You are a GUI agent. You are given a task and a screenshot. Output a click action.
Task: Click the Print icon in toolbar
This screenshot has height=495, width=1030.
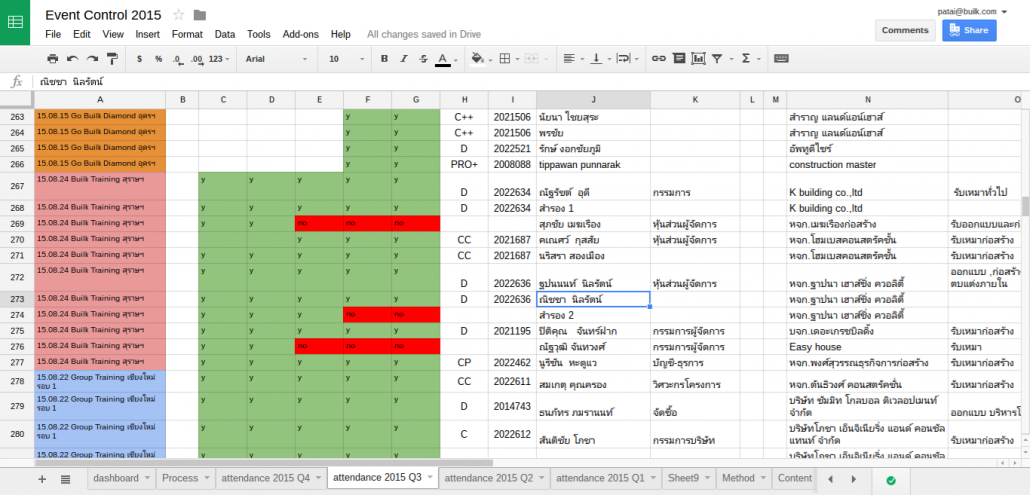pos(53,59)
